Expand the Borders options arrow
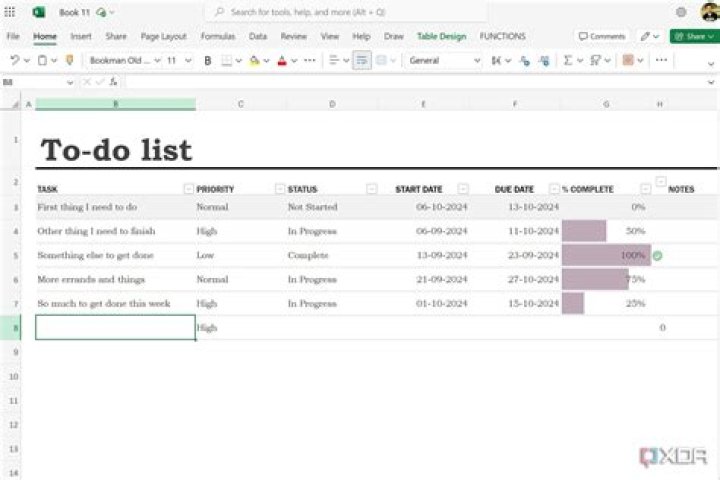Screen dimensions: 720x480 click(x=238, y=61)
